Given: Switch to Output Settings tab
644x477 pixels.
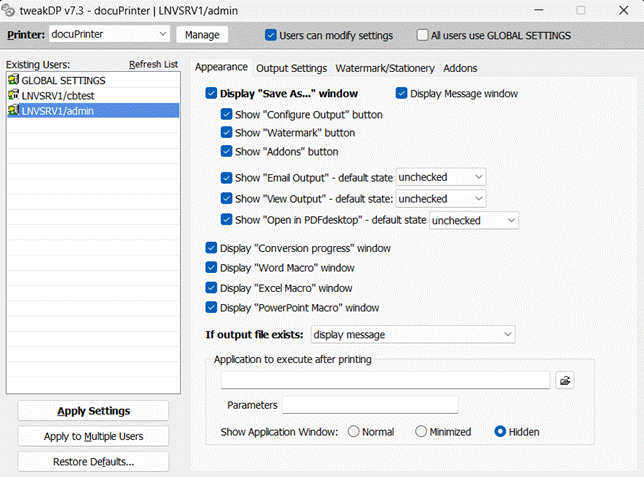Looking at the screenshot, I should 291,68.
